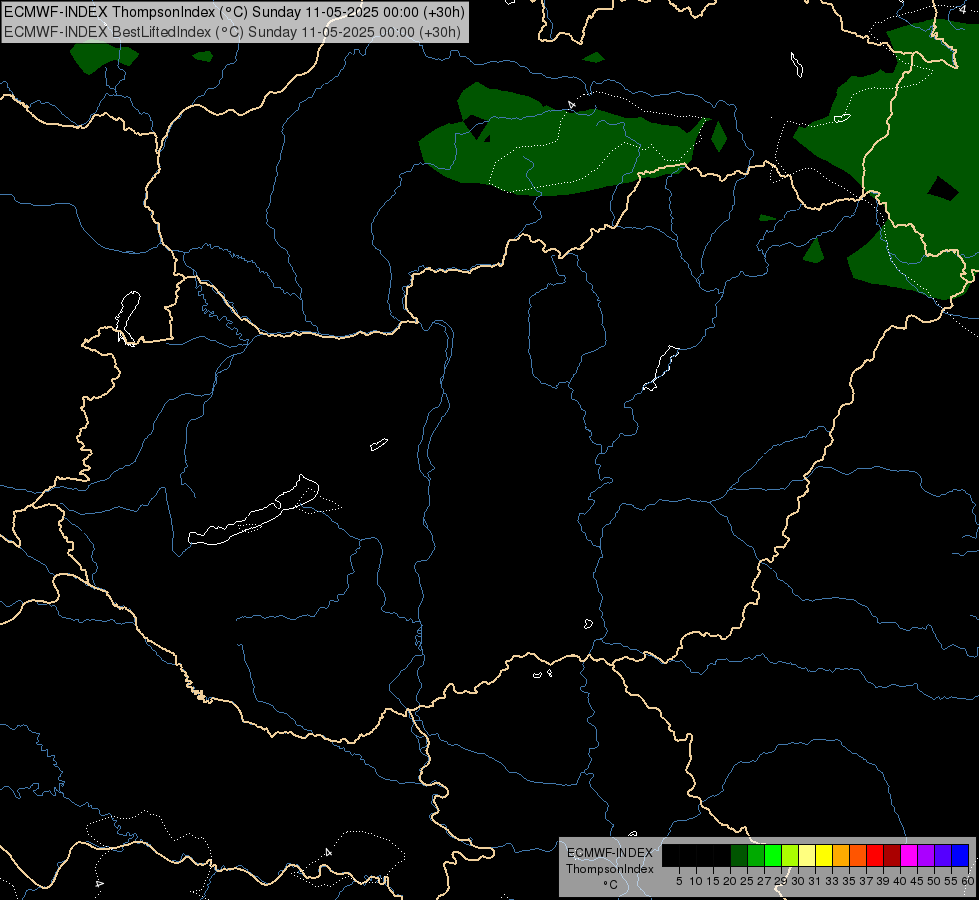Click the dark red 39–40 legend swatch

pyautogui.click(x=892, y=855)
